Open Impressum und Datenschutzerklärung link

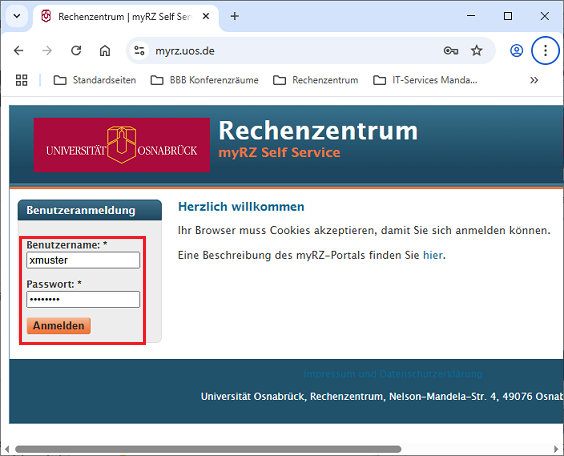coord(393,374)
